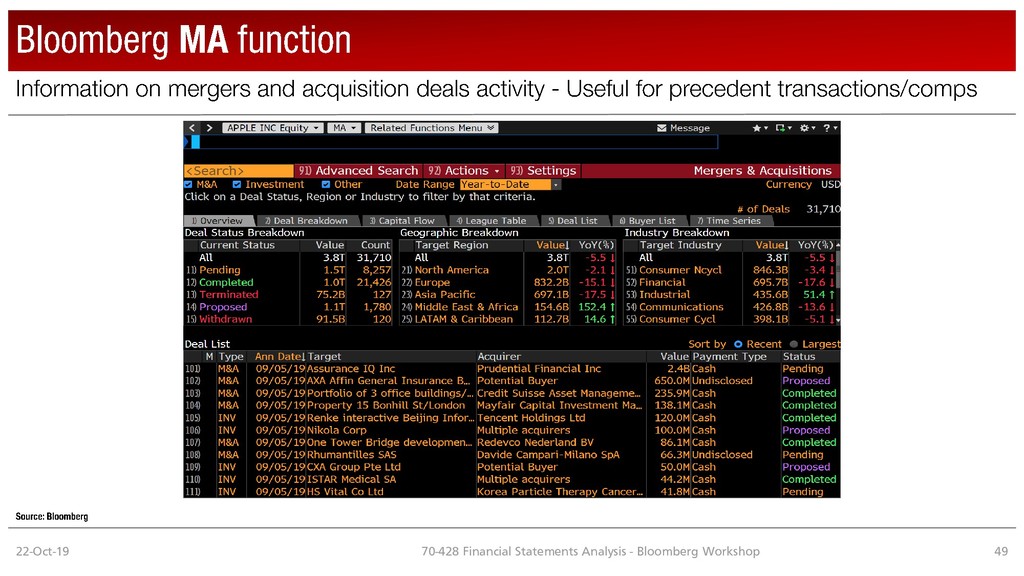Open Advanced Search
This screenshot has height=576, width=1024.
[358, 170]
